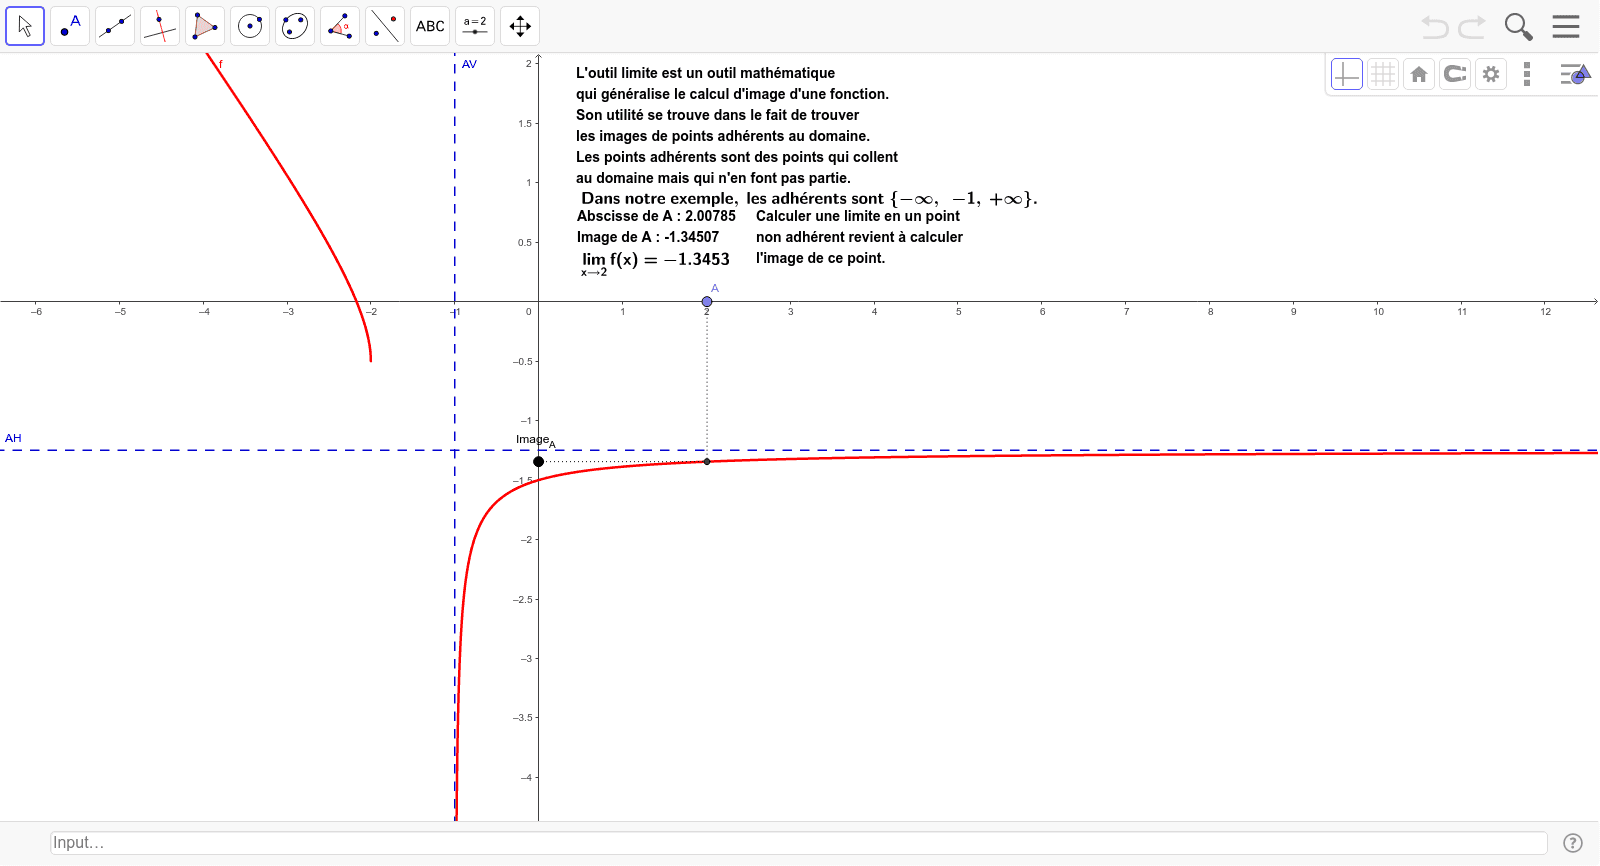Screen dimensions: 1600x866
Task: Select the Angle tool
Action: (340, 26)
